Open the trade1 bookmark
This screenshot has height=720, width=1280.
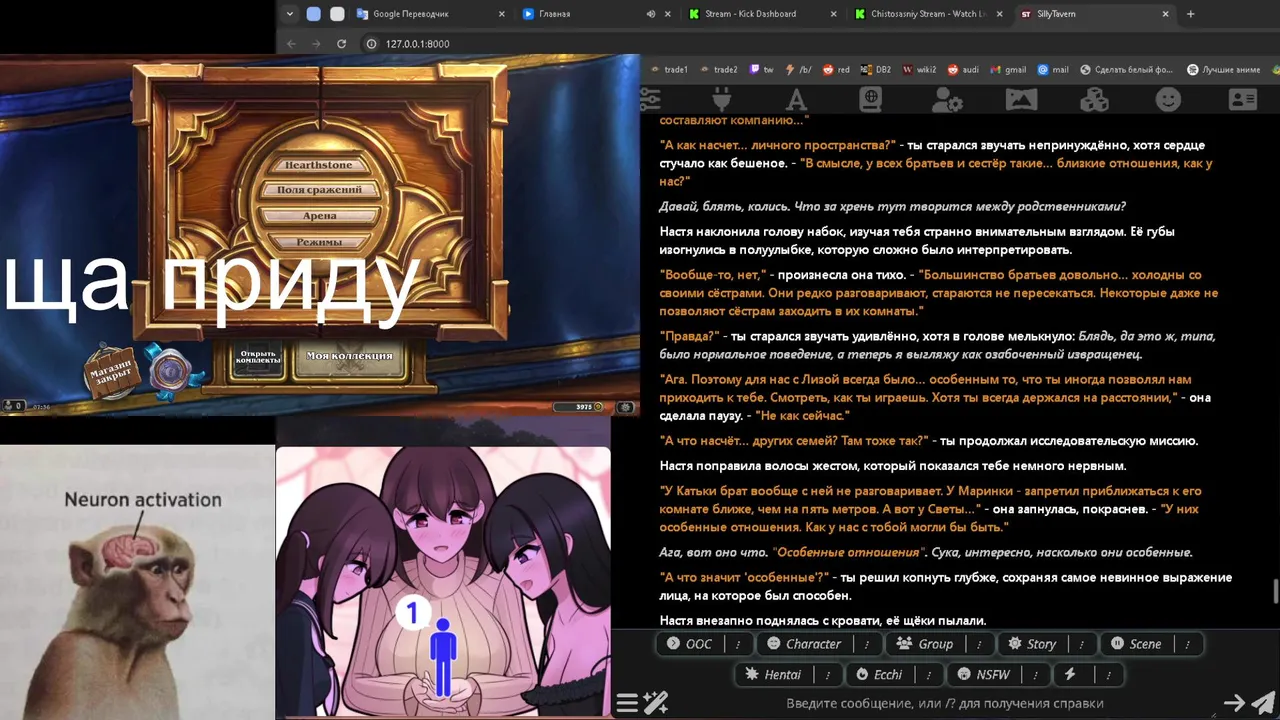pos(669,70)
